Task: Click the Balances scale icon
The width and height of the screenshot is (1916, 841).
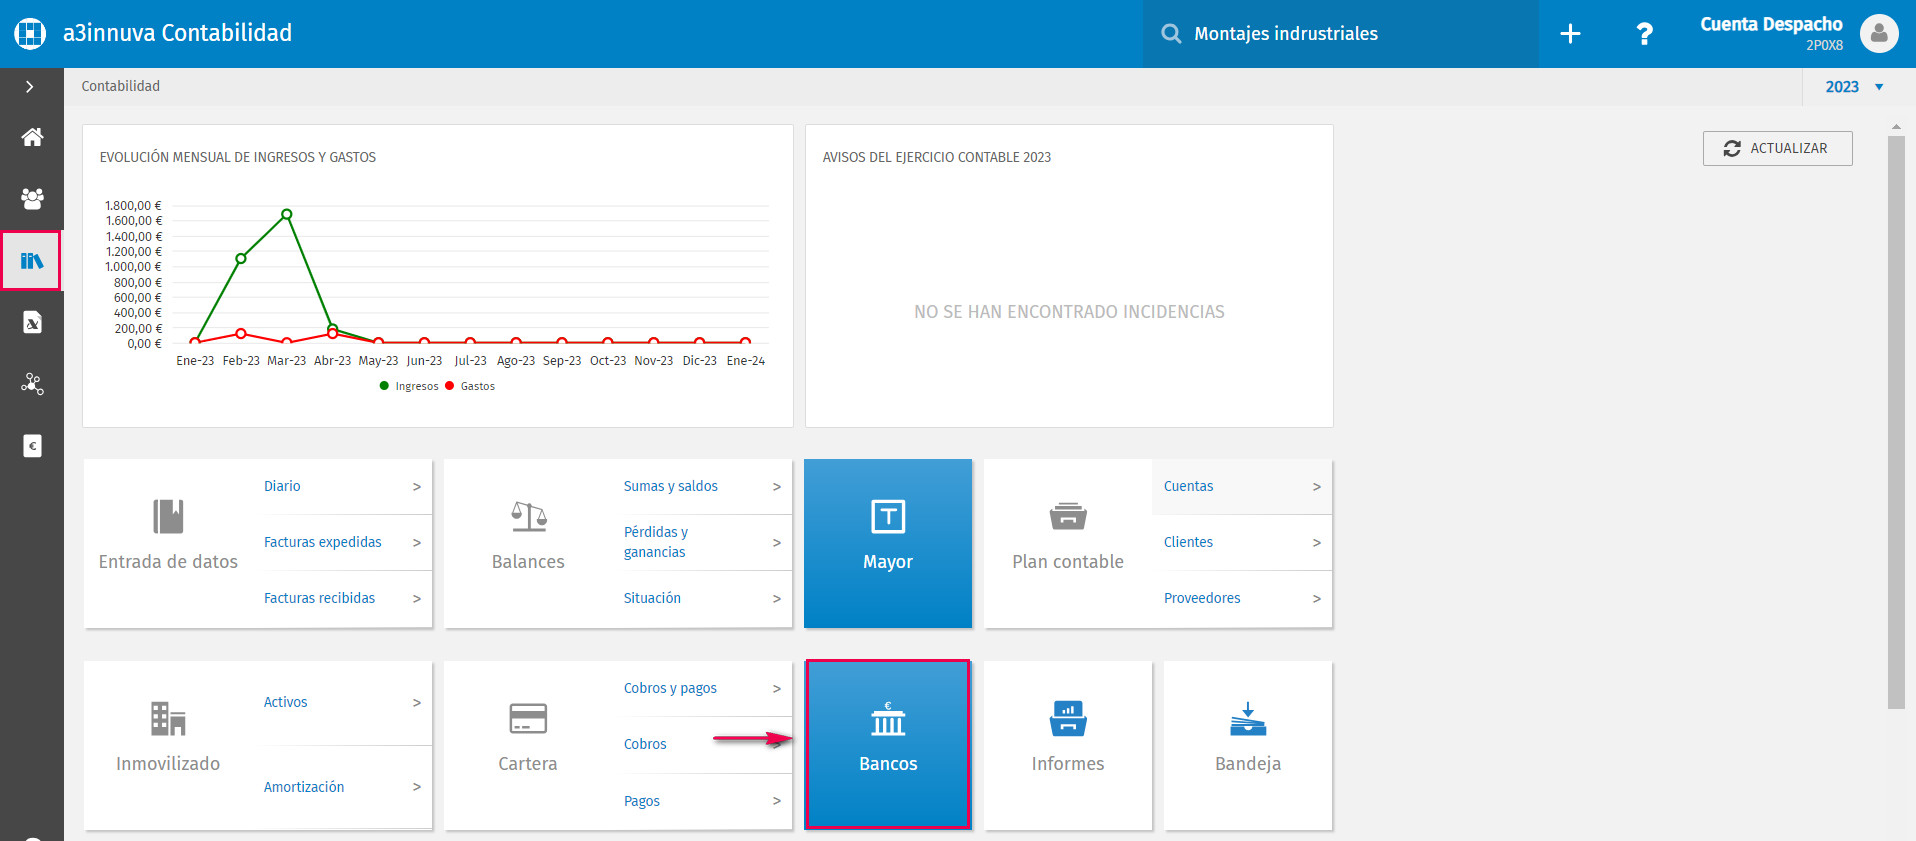Action: (528, 517)
